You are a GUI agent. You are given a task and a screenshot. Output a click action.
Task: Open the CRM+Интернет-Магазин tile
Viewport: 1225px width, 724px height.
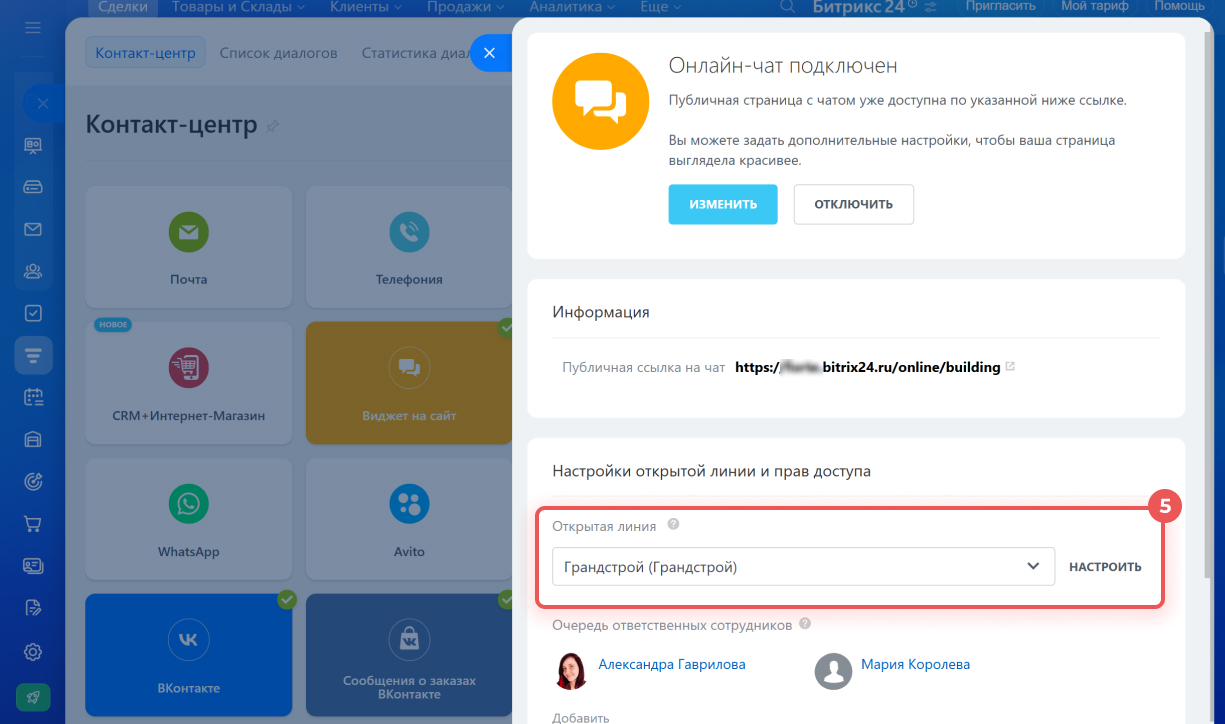click(x=189, y=383)
